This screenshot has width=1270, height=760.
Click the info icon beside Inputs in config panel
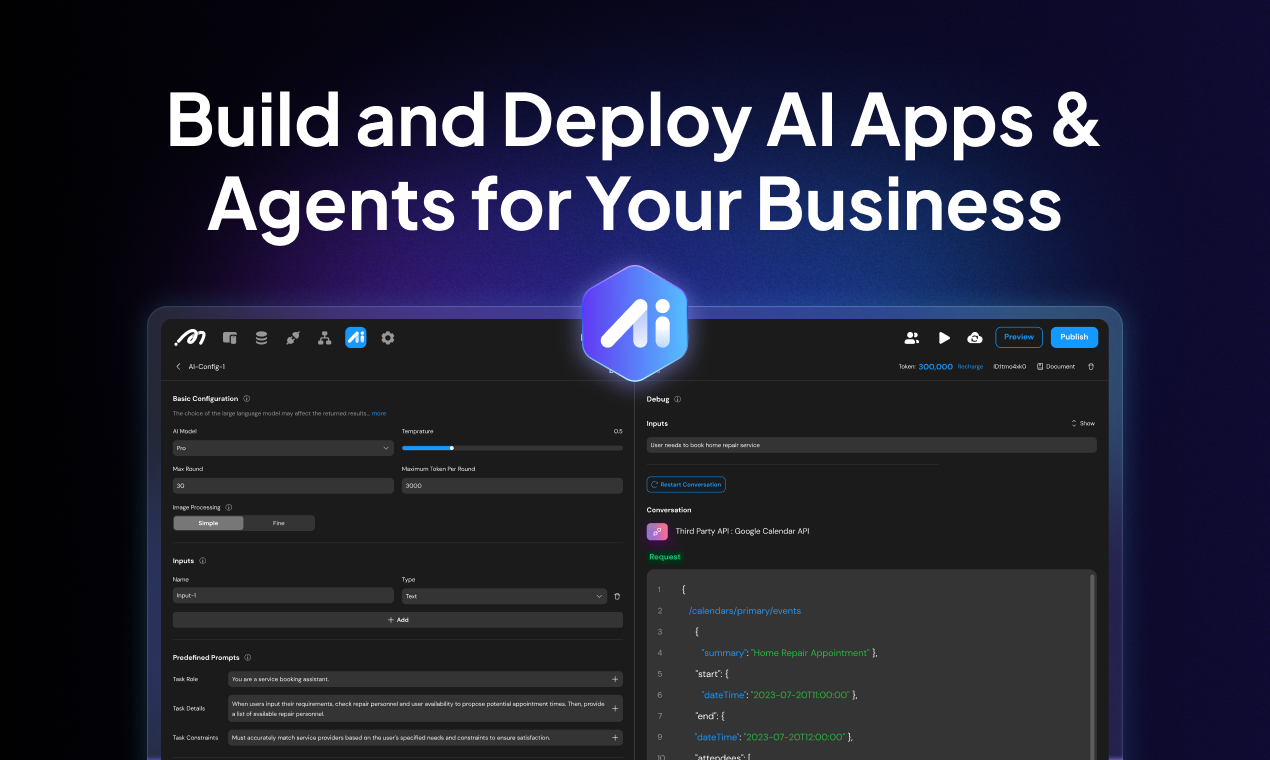pyautogui.click(x=203, y=561)
